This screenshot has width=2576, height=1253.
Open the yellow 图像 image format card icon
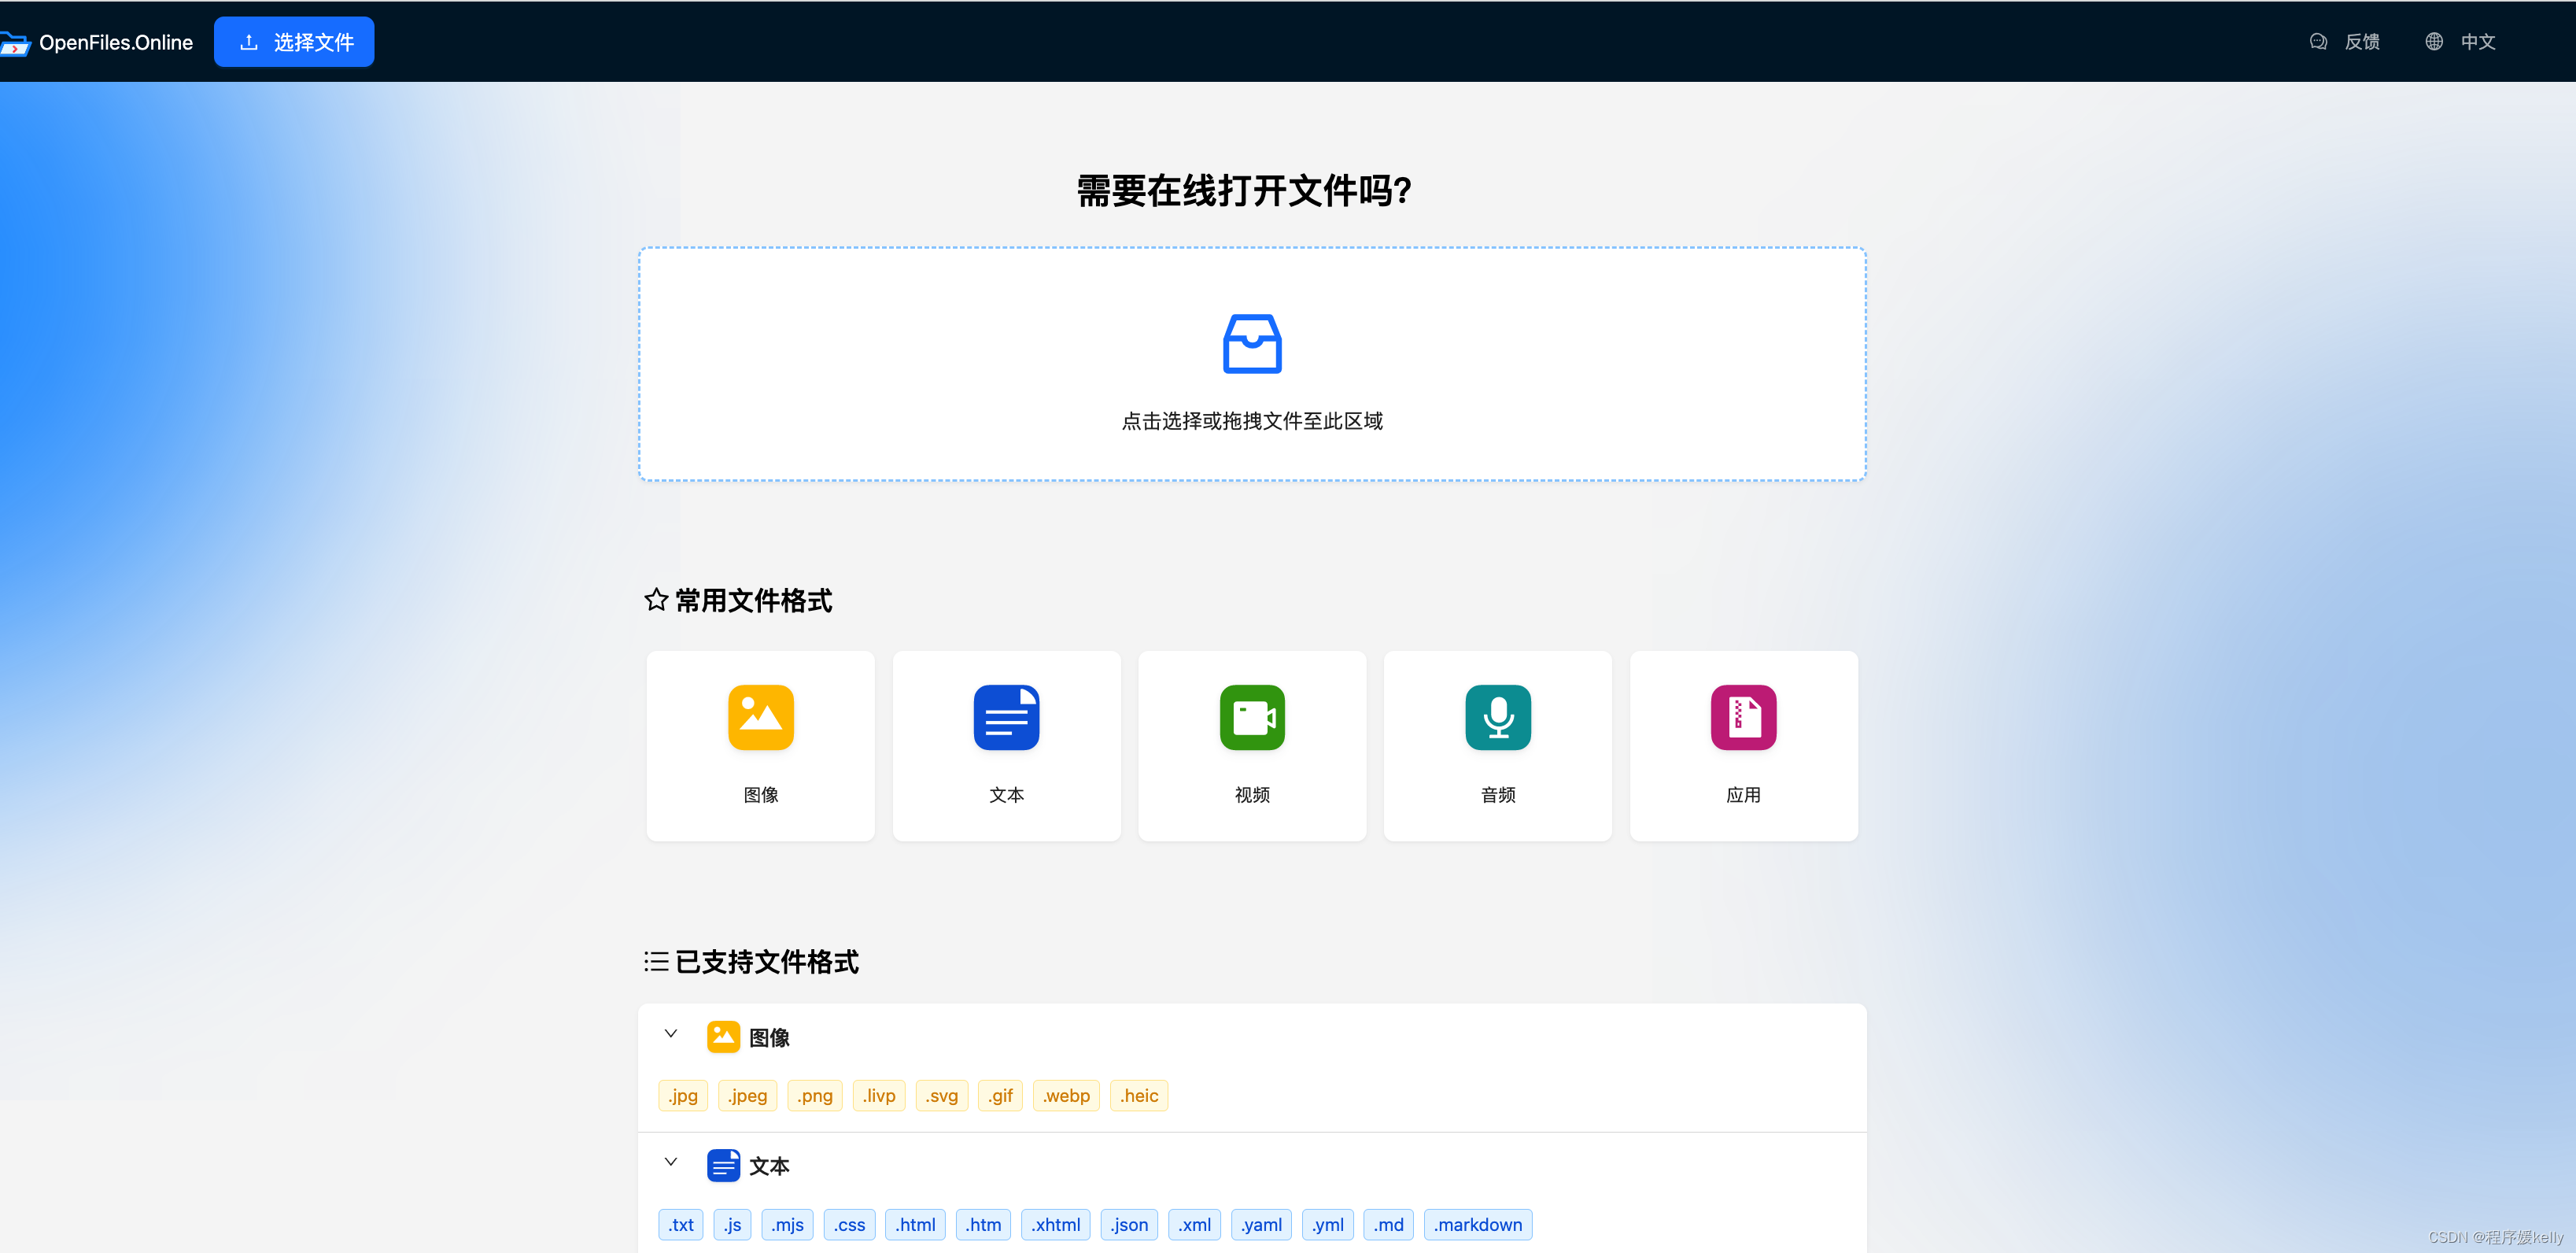coord(760,717)
